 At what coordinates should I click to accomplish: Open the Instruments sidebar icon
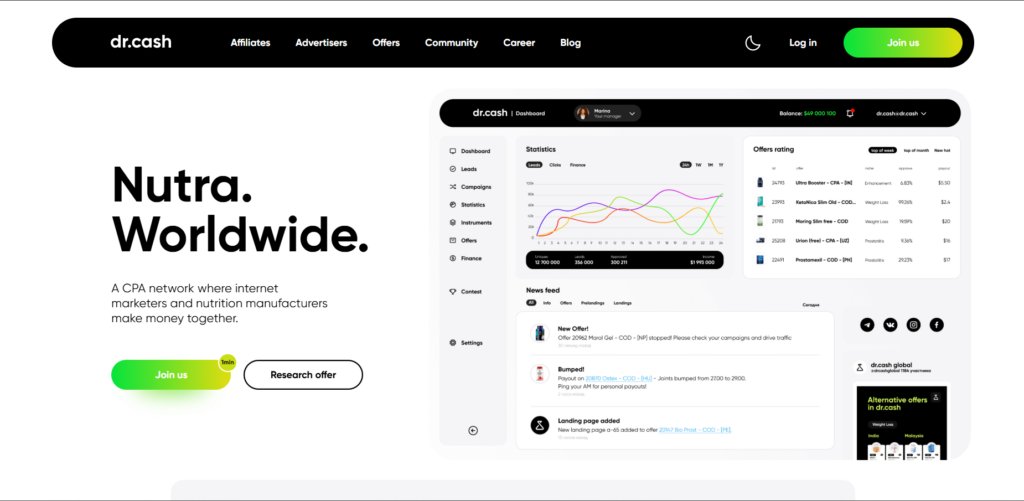(453, 223)
